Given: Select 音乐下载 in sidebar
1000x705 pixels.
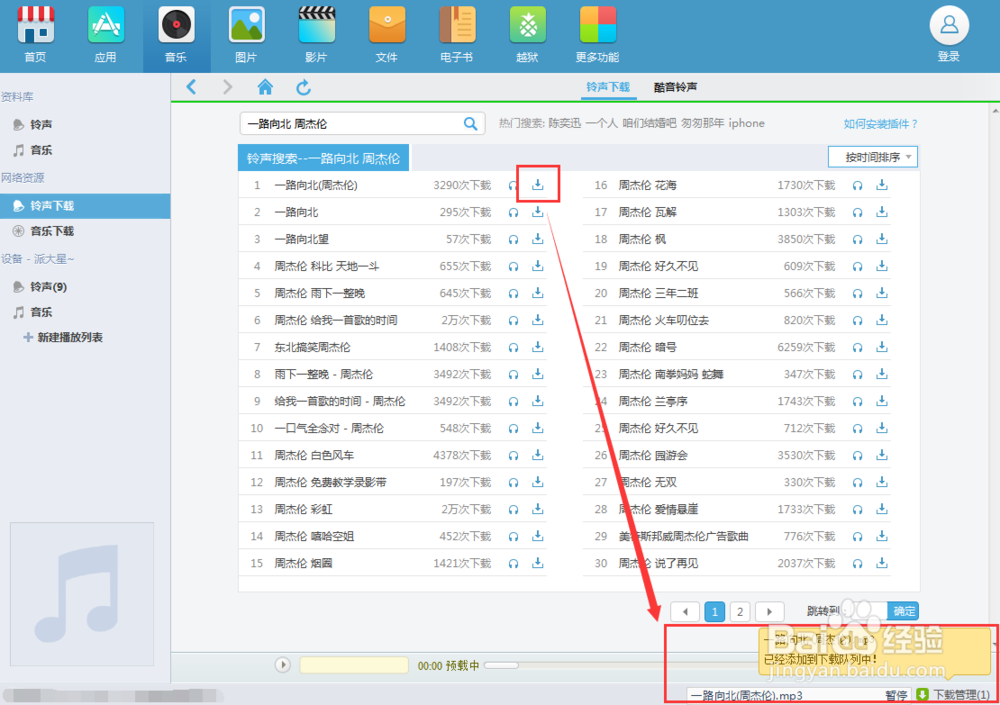Looking at the screenshot, I should [52, 231].
